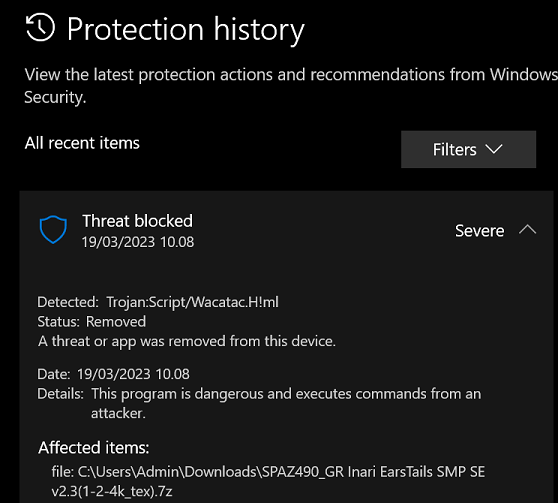Click the Protection history heading
The width and height of the screenshot is (558, 503).
click(x=186, y=29)
